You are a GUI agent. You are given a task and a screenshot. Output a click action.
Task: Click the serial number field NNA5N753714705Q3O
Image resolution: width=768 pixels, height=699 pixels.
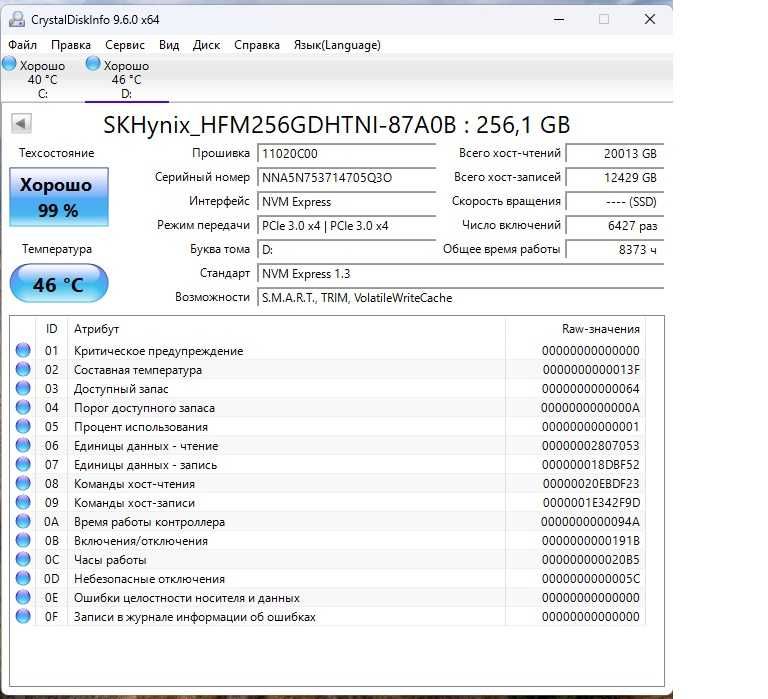(346, 177)
